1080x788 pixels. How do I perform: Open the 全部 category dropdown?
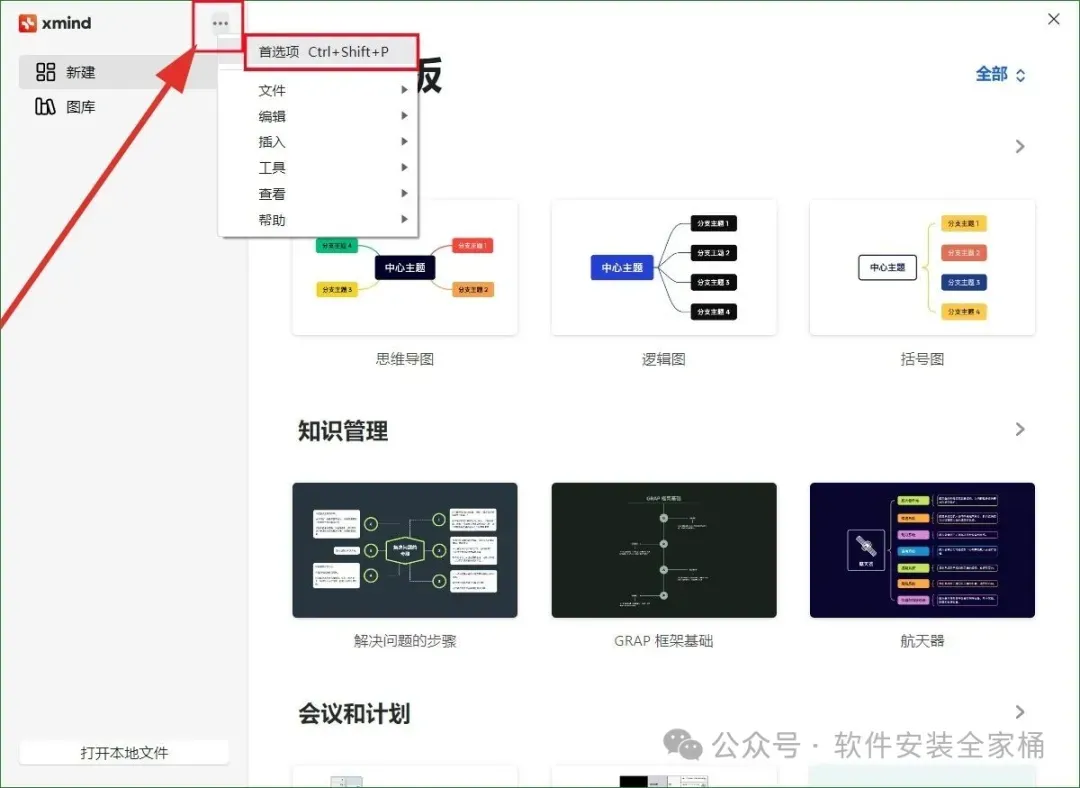tap(1001, 74)
